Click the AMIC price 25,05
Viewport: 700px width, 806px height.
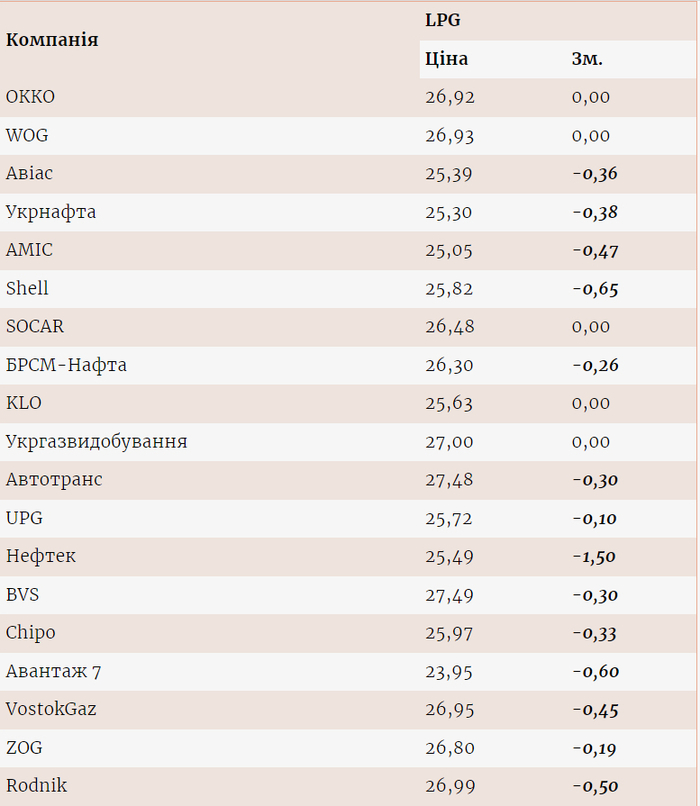449,250
